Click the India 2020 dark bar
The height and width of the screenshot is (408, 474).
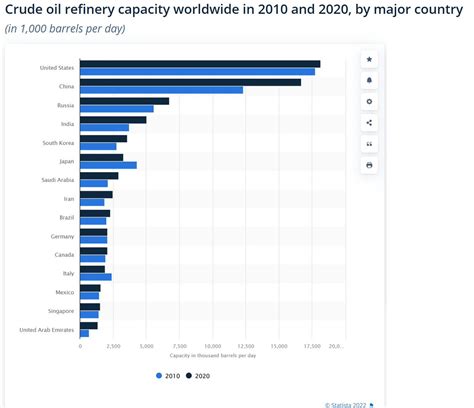(113, 120)
